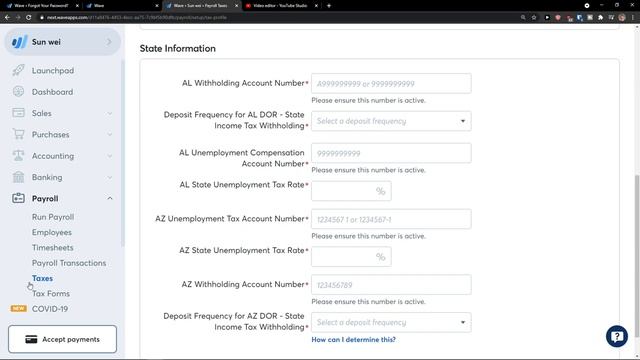Click the browser back arrow
This screenshot has height=360, width=640.
(x=7, y=18)
